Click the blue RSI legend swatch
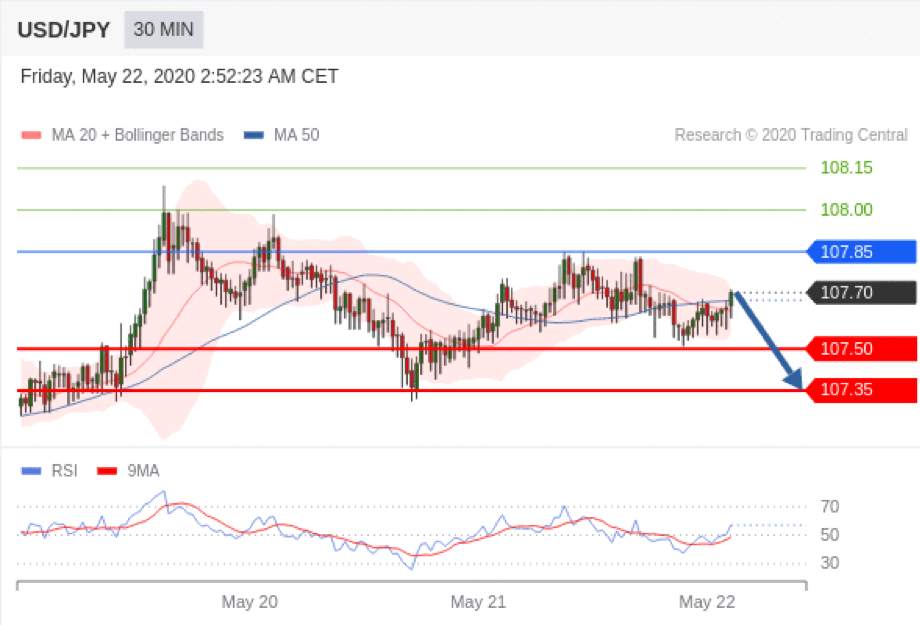Image resolution: width=920 pixels, height=625 pixels. click(x=31, y=471)
